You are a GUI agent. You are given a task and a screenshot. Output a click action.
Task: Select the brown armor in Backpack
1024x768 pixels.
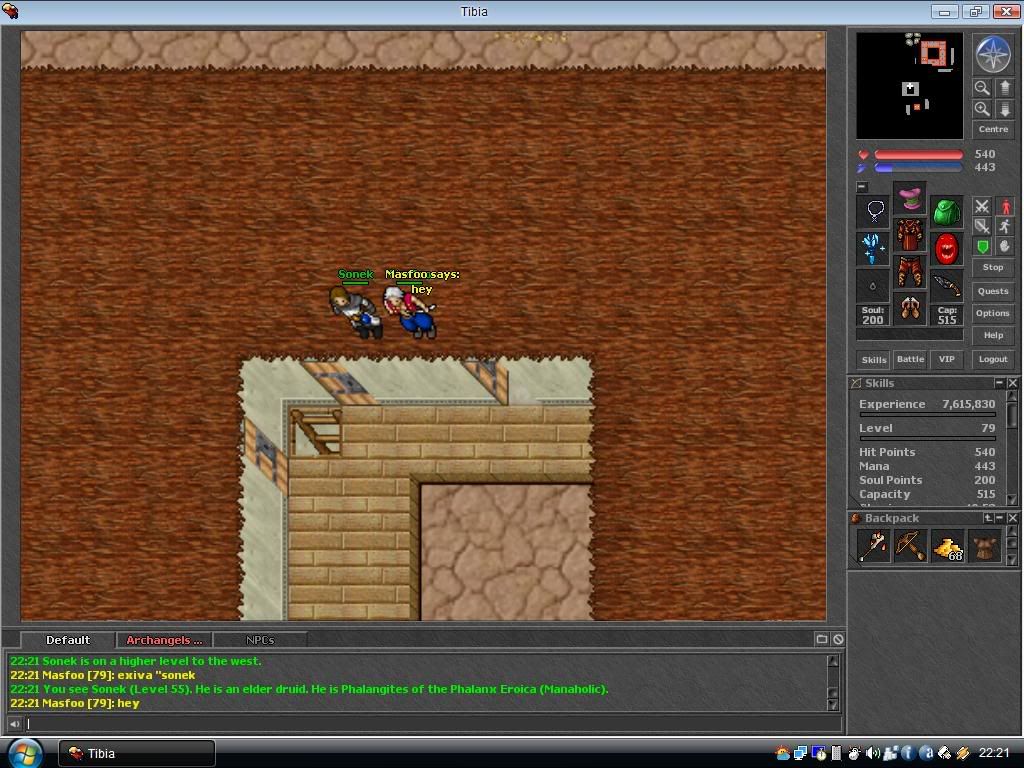coord(985,546)
